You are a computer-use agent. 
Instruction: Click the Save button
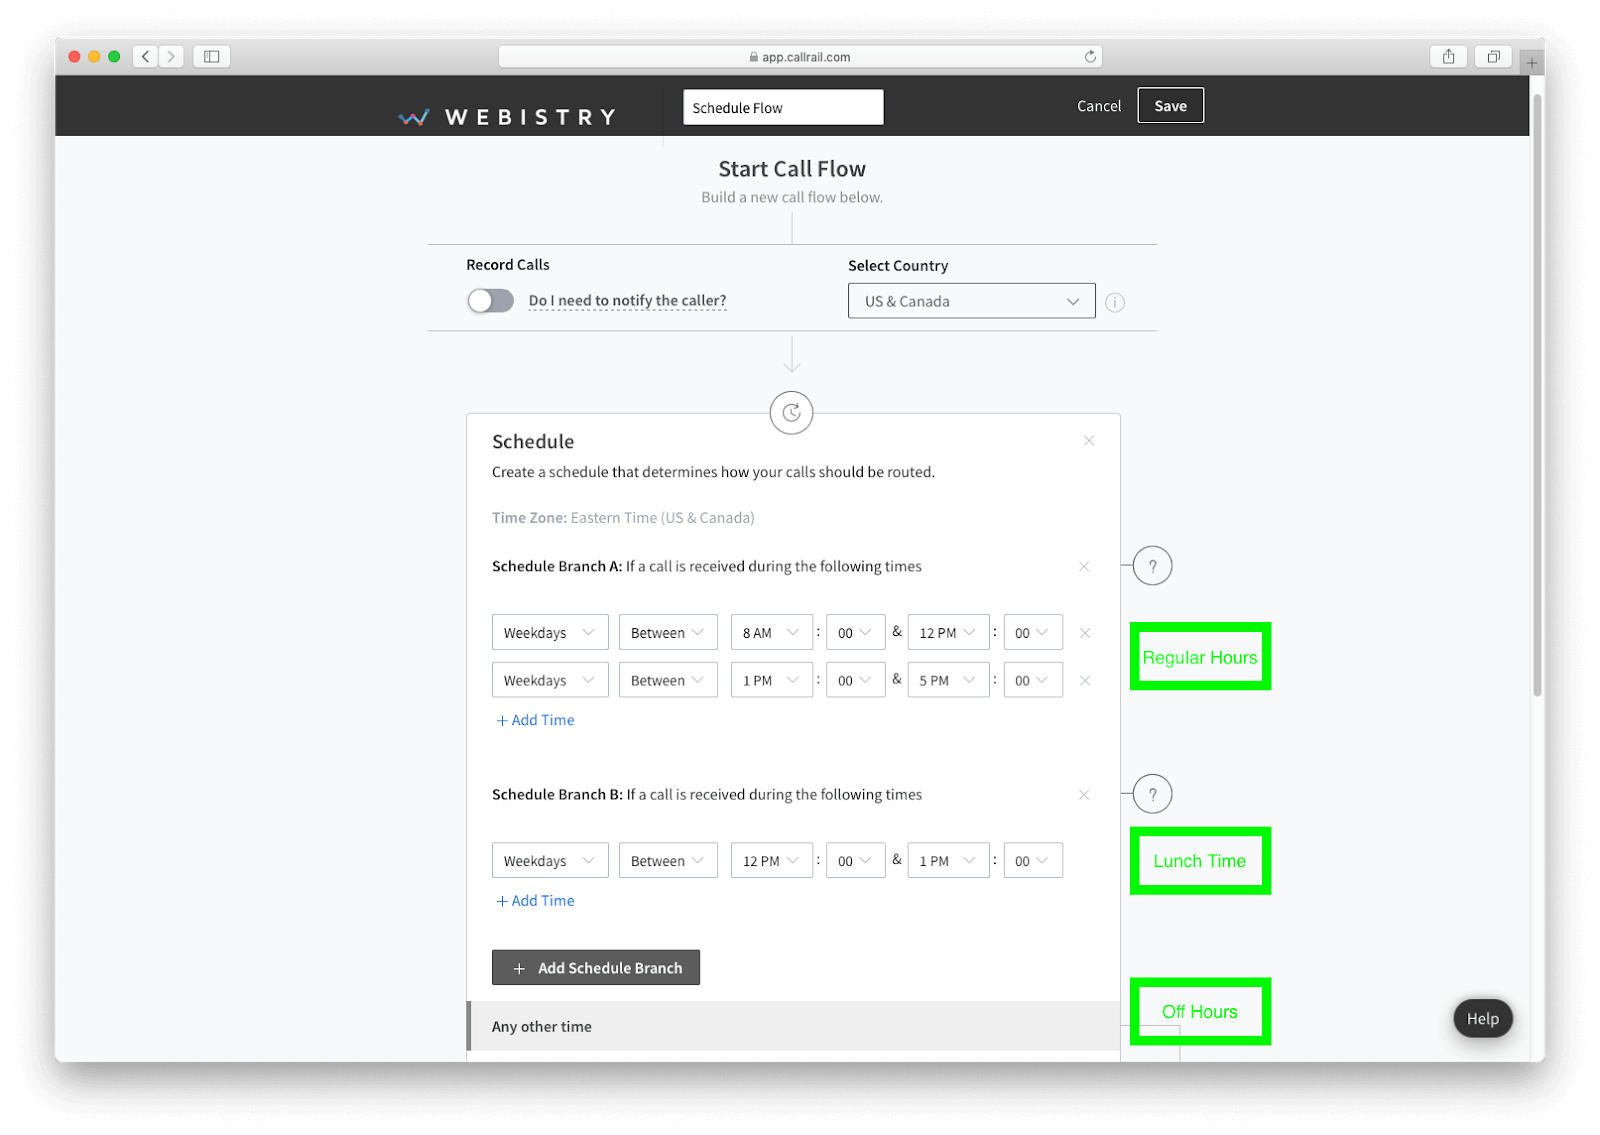pyautogui.click(x=1170, y=106)
